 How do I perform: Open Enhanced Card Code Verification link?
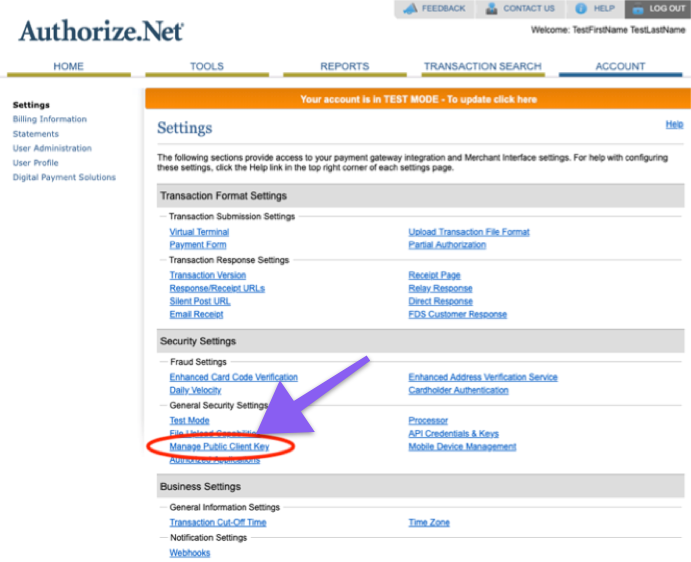click(234, 377)
